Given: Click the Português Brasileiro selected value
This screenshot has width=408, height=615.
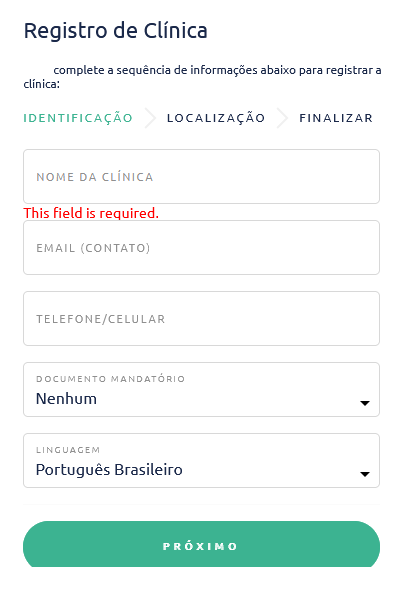Looking at the screenshot, I should tap(109, 470).
